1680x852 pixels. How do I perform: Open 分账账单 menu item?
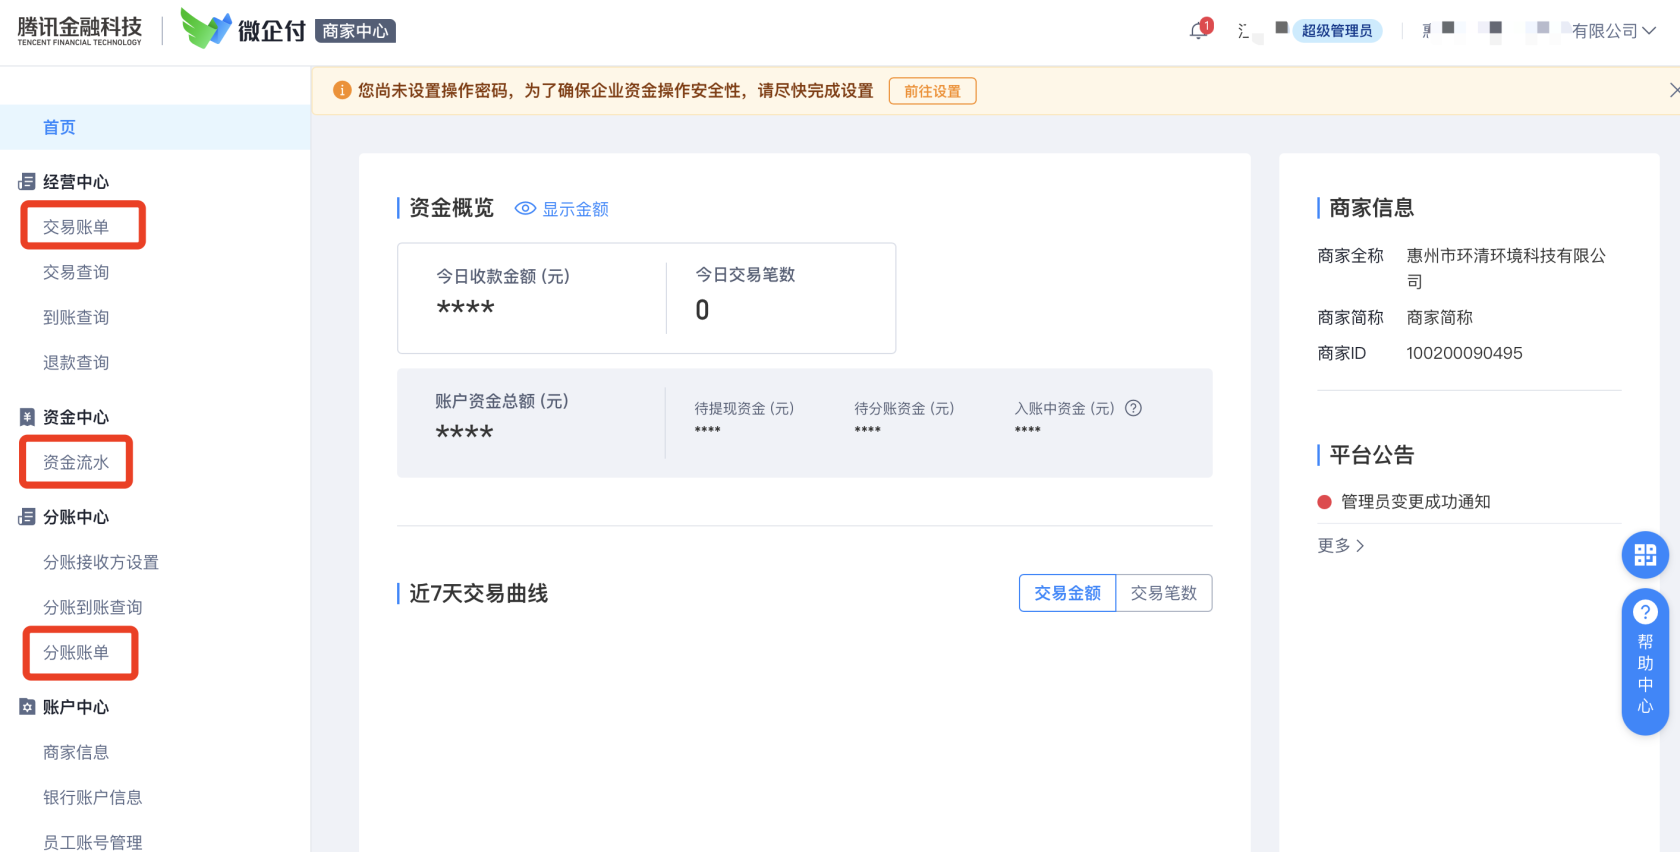click(76, 652)
